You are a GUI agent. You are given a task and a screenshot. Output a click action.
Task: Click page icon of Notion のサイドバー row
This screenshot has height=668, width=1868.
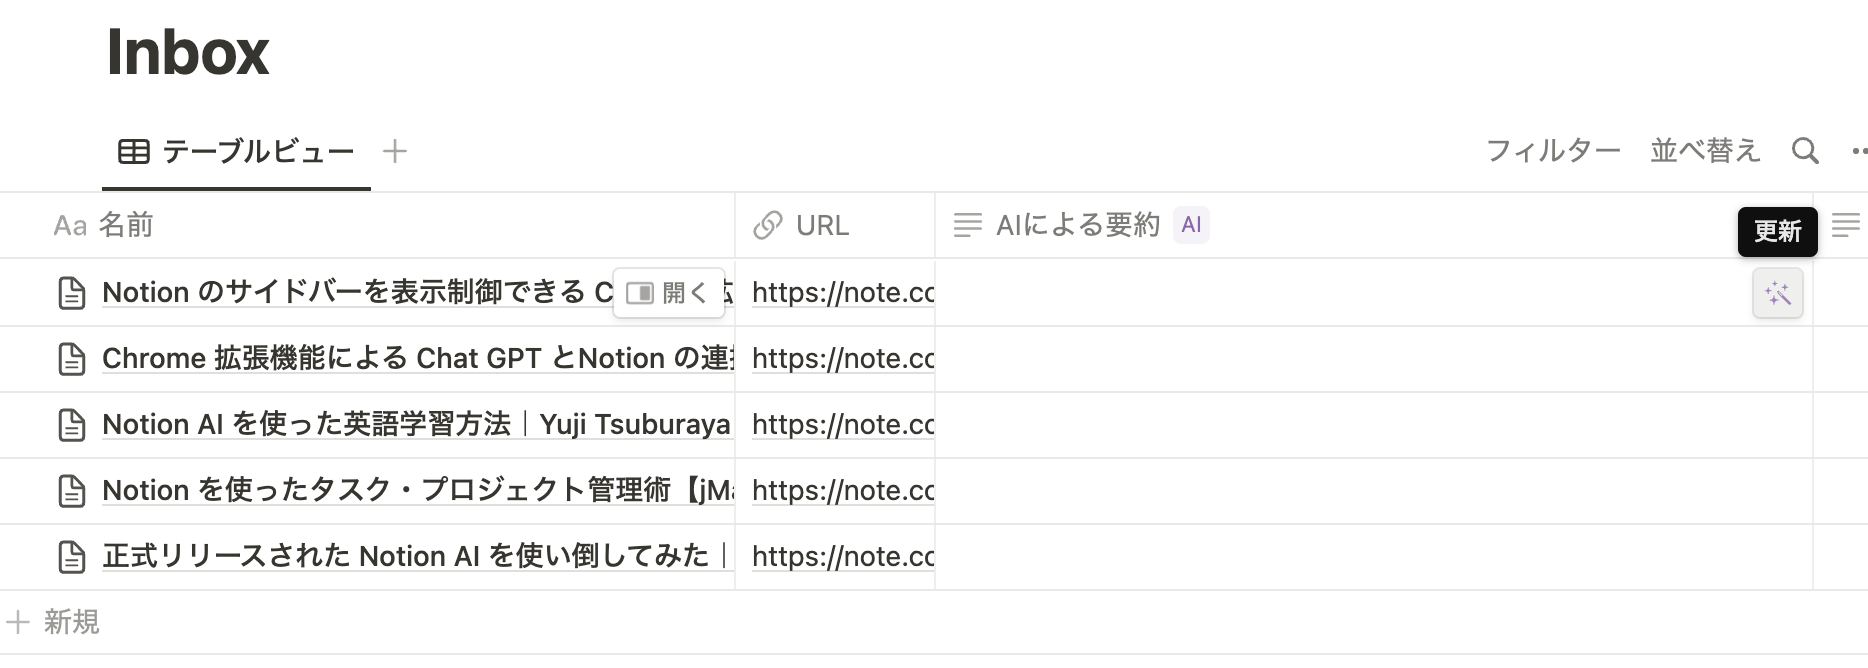coord(72,293)
